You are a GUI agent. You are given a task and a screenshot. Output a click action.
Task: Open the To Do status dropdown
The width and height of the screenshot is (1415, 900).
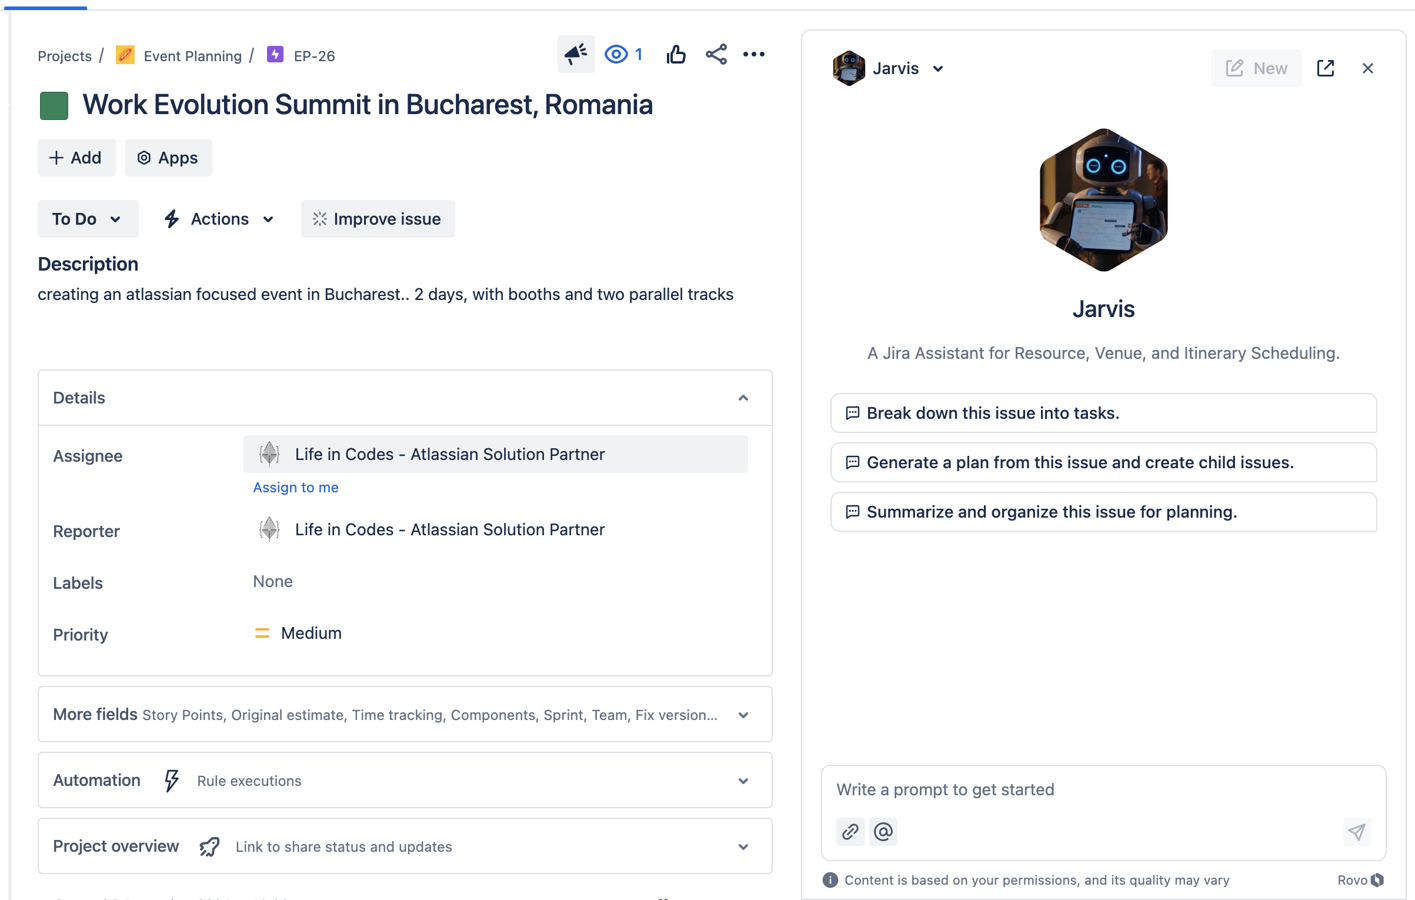[x=87, y=218]
